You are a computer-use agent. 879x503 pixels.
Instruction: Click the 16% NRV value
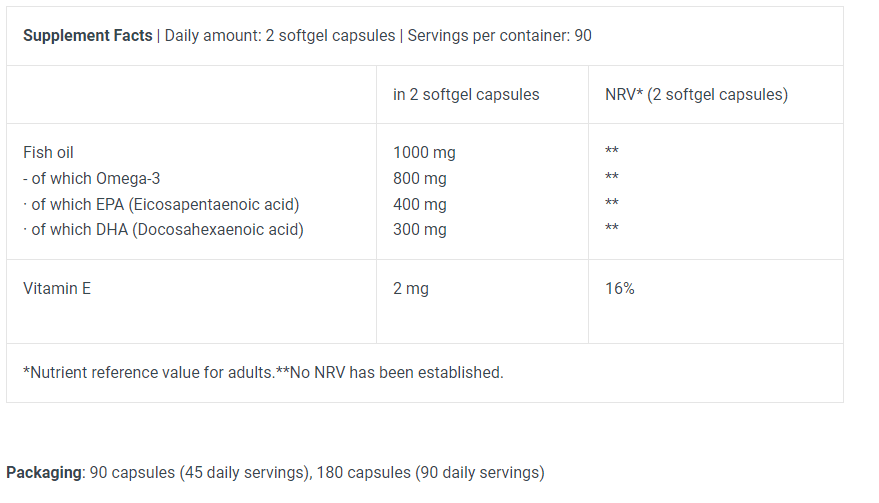(619, 288)
